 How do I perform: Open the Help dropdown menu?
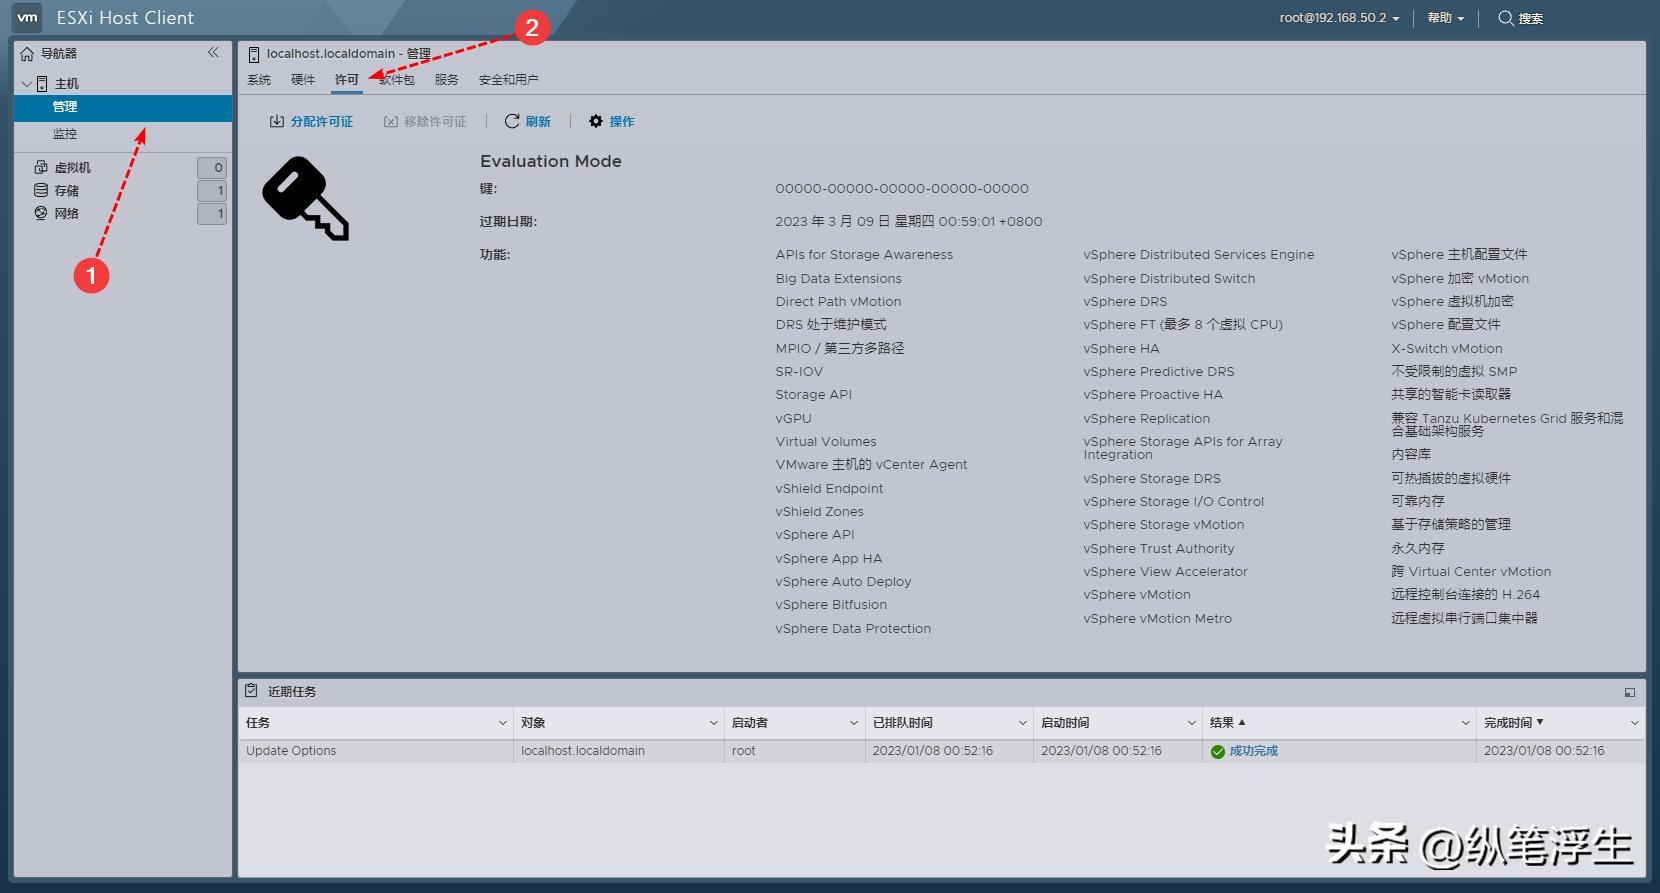coord(1445,18)
